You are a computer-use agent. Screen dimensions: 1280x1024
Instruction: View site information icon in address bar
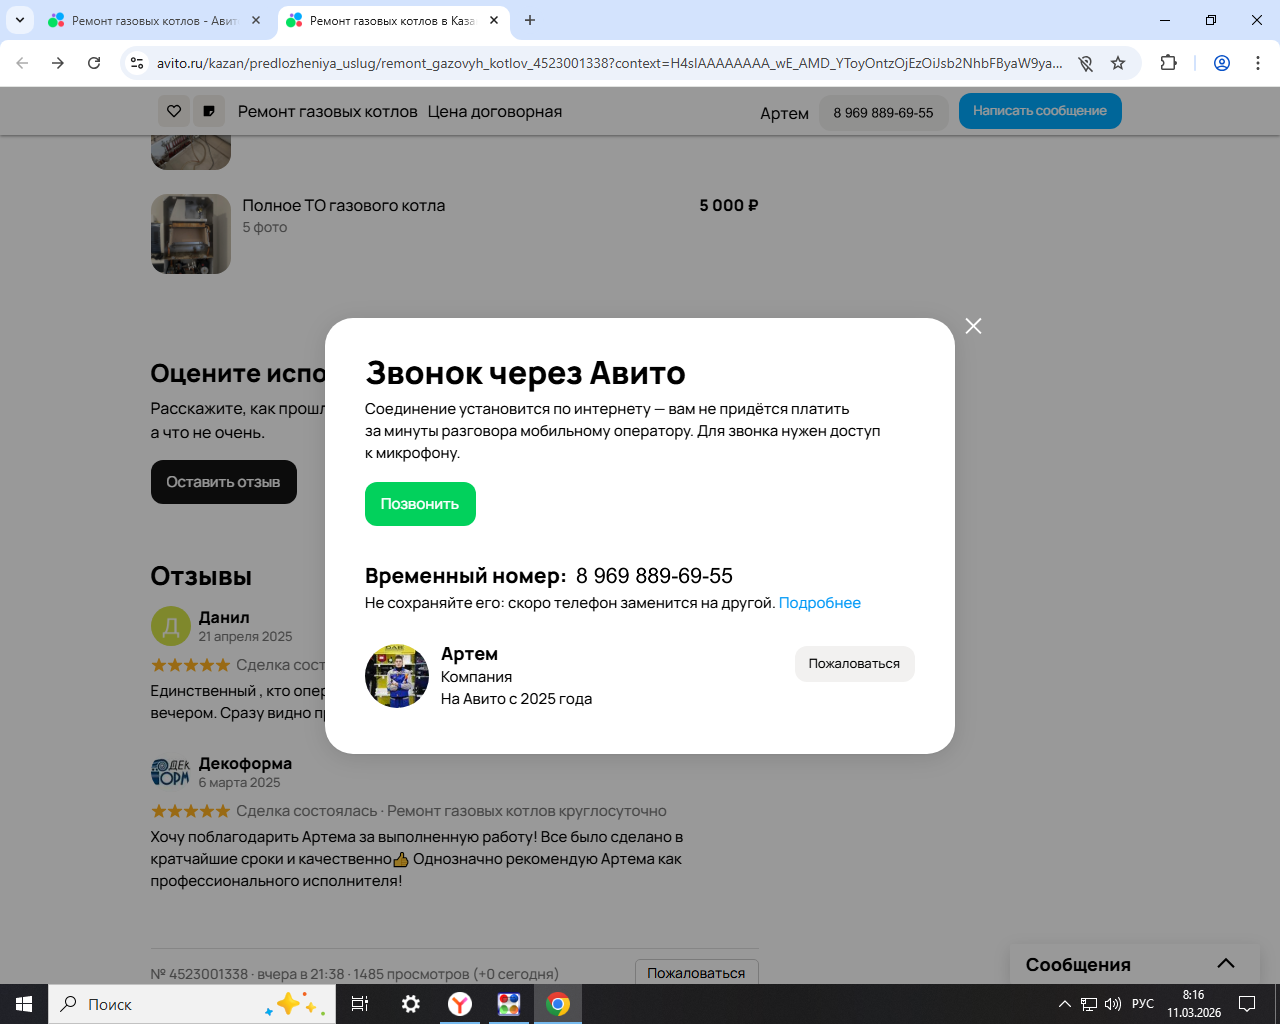point(138,63)
